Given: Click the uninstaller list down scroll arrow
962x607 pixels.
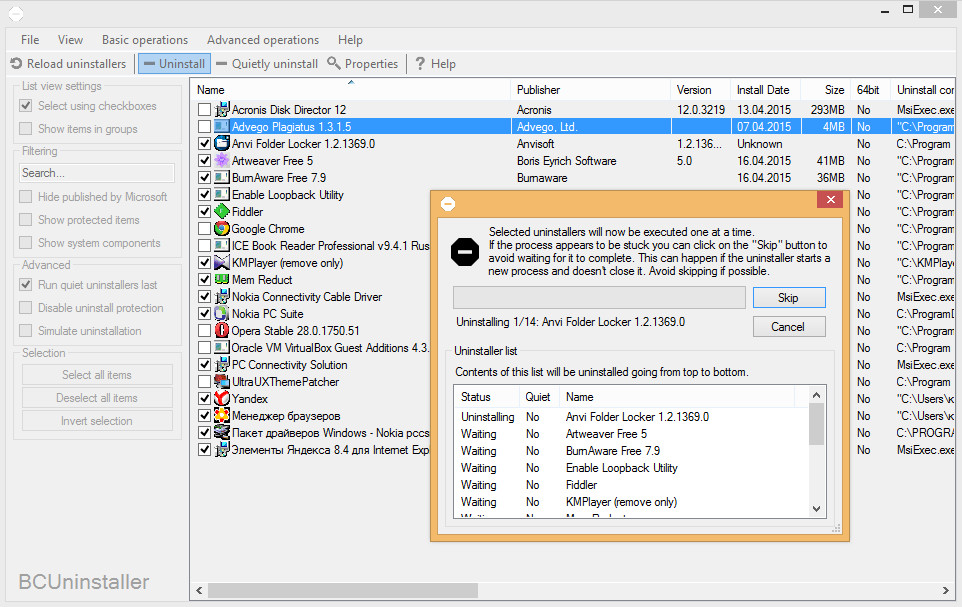Looking at the screenshot, I should (x=816, y=509).
